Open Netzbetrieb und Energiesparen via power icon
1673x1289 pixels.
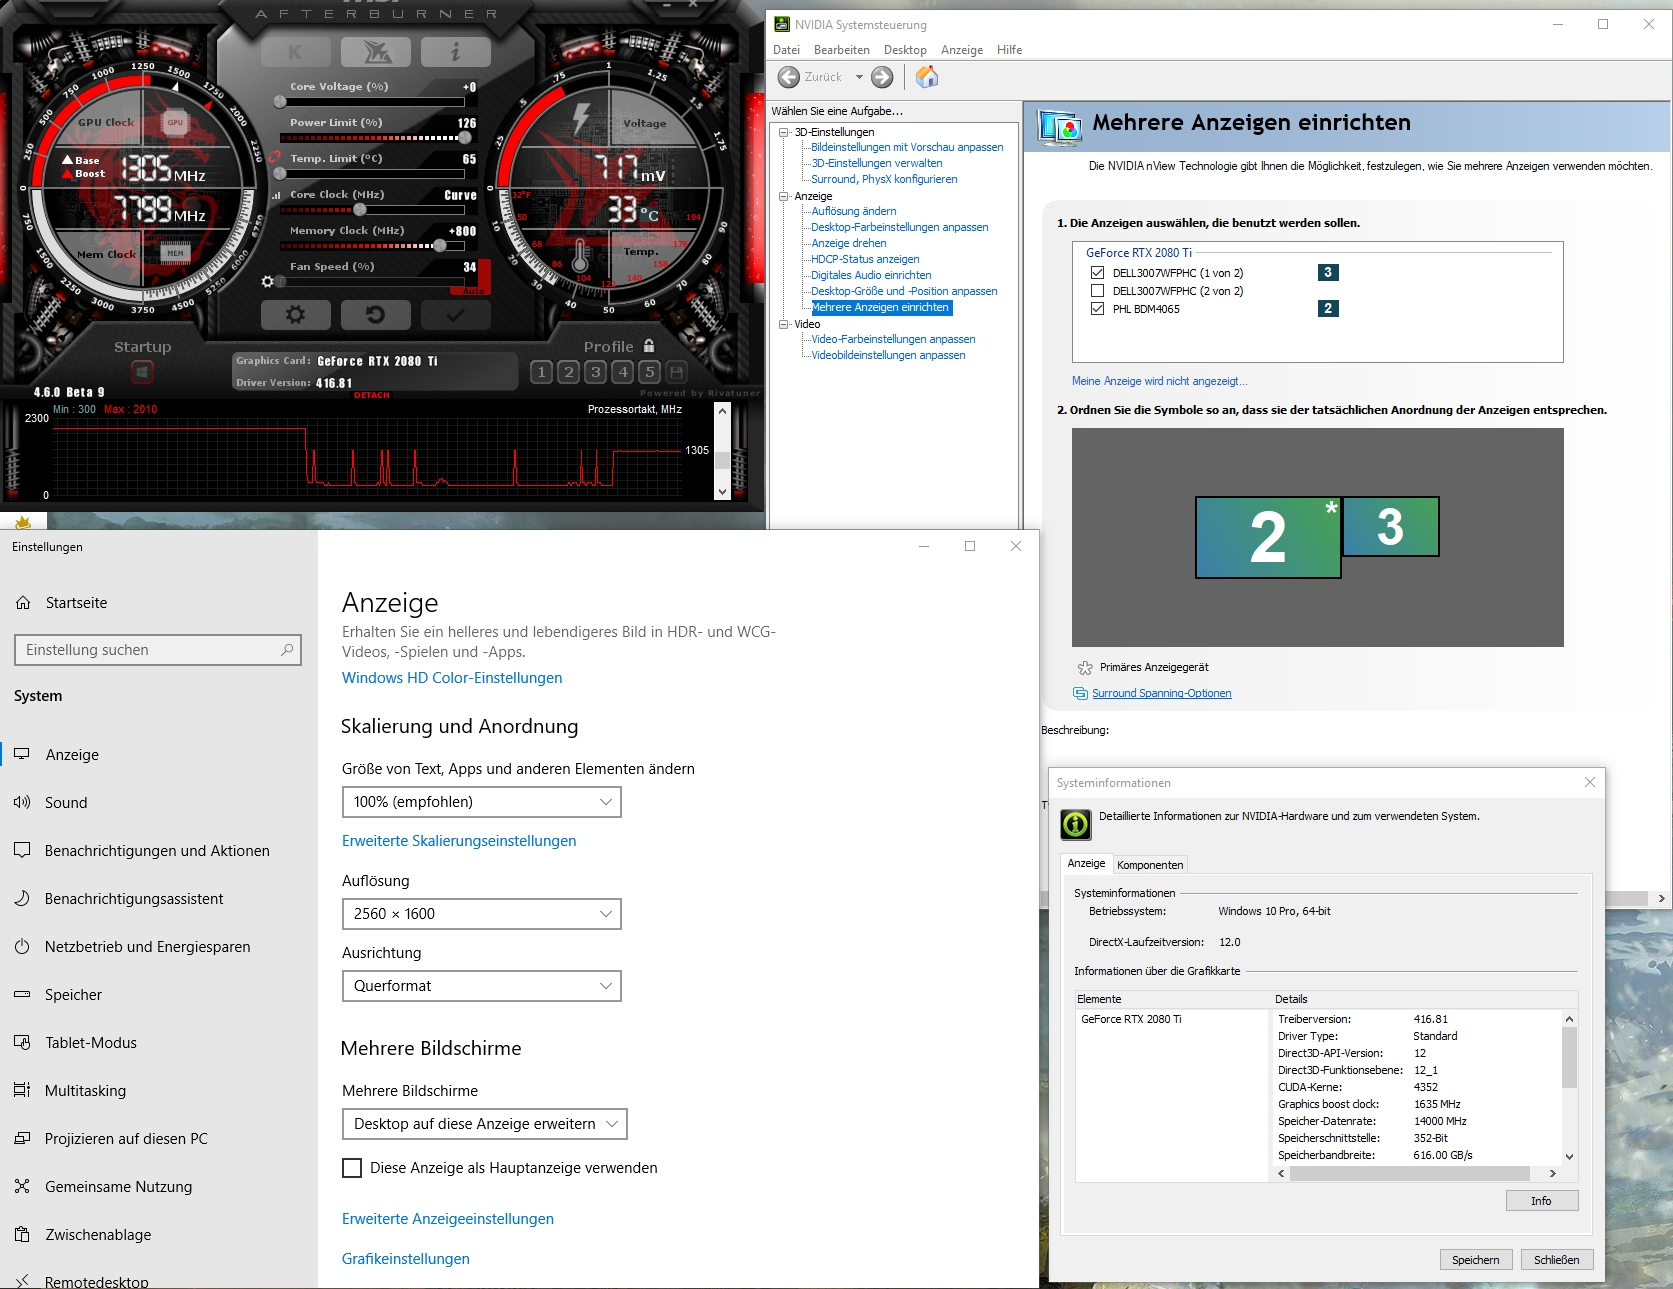tap(22, 946)
